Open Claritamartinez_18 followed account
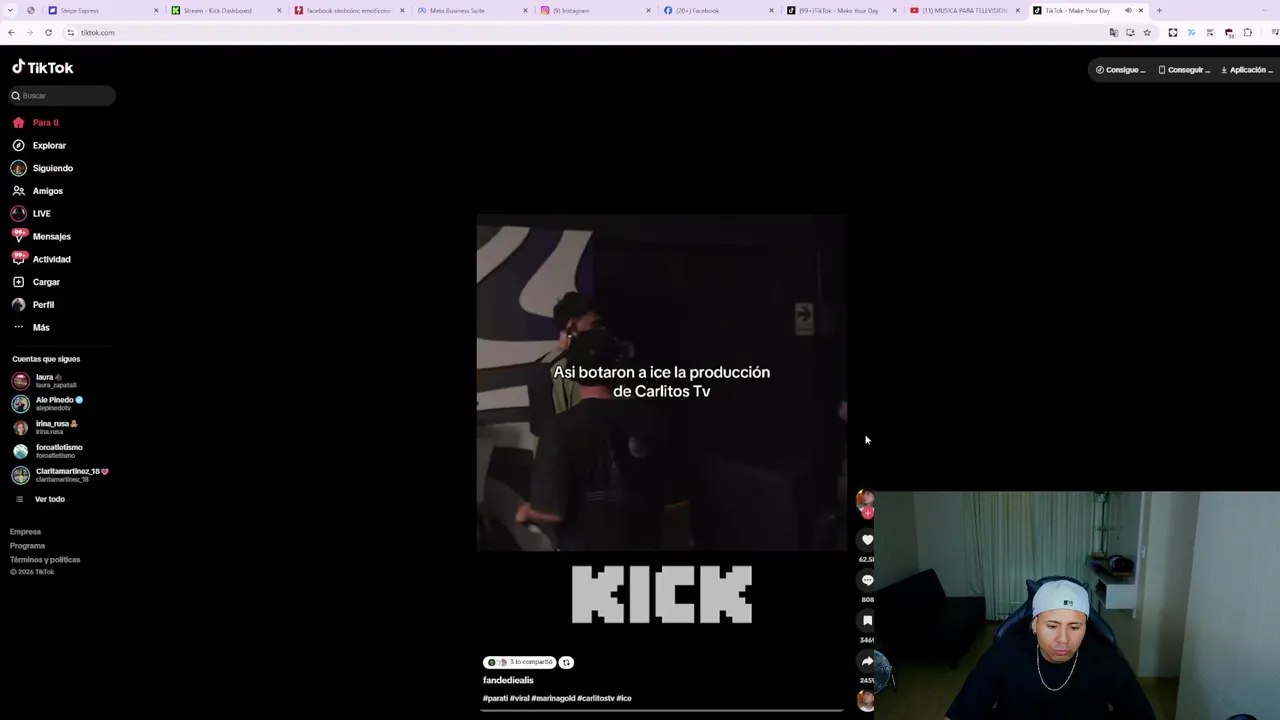1280x720 pixels. (60, 475)
